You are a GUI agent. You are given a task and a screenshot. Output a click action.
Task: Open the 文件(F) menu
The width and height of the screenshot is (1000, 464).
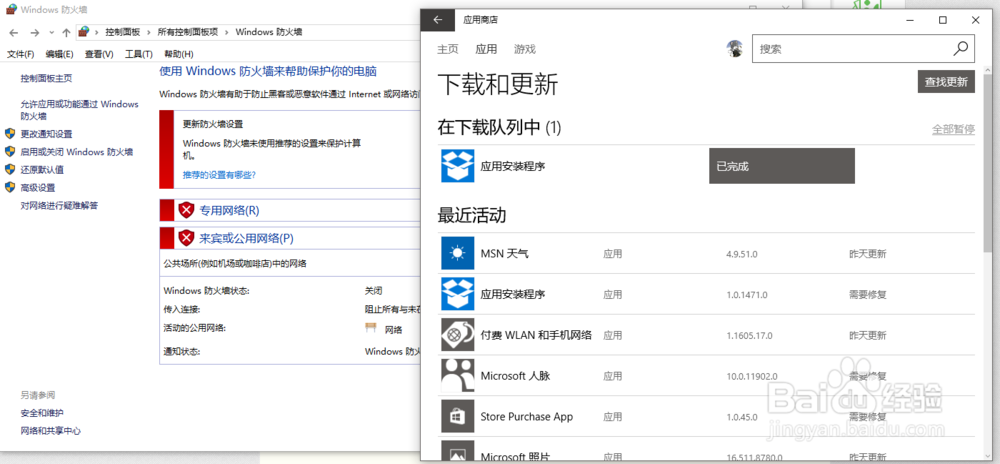click(20, 54)
